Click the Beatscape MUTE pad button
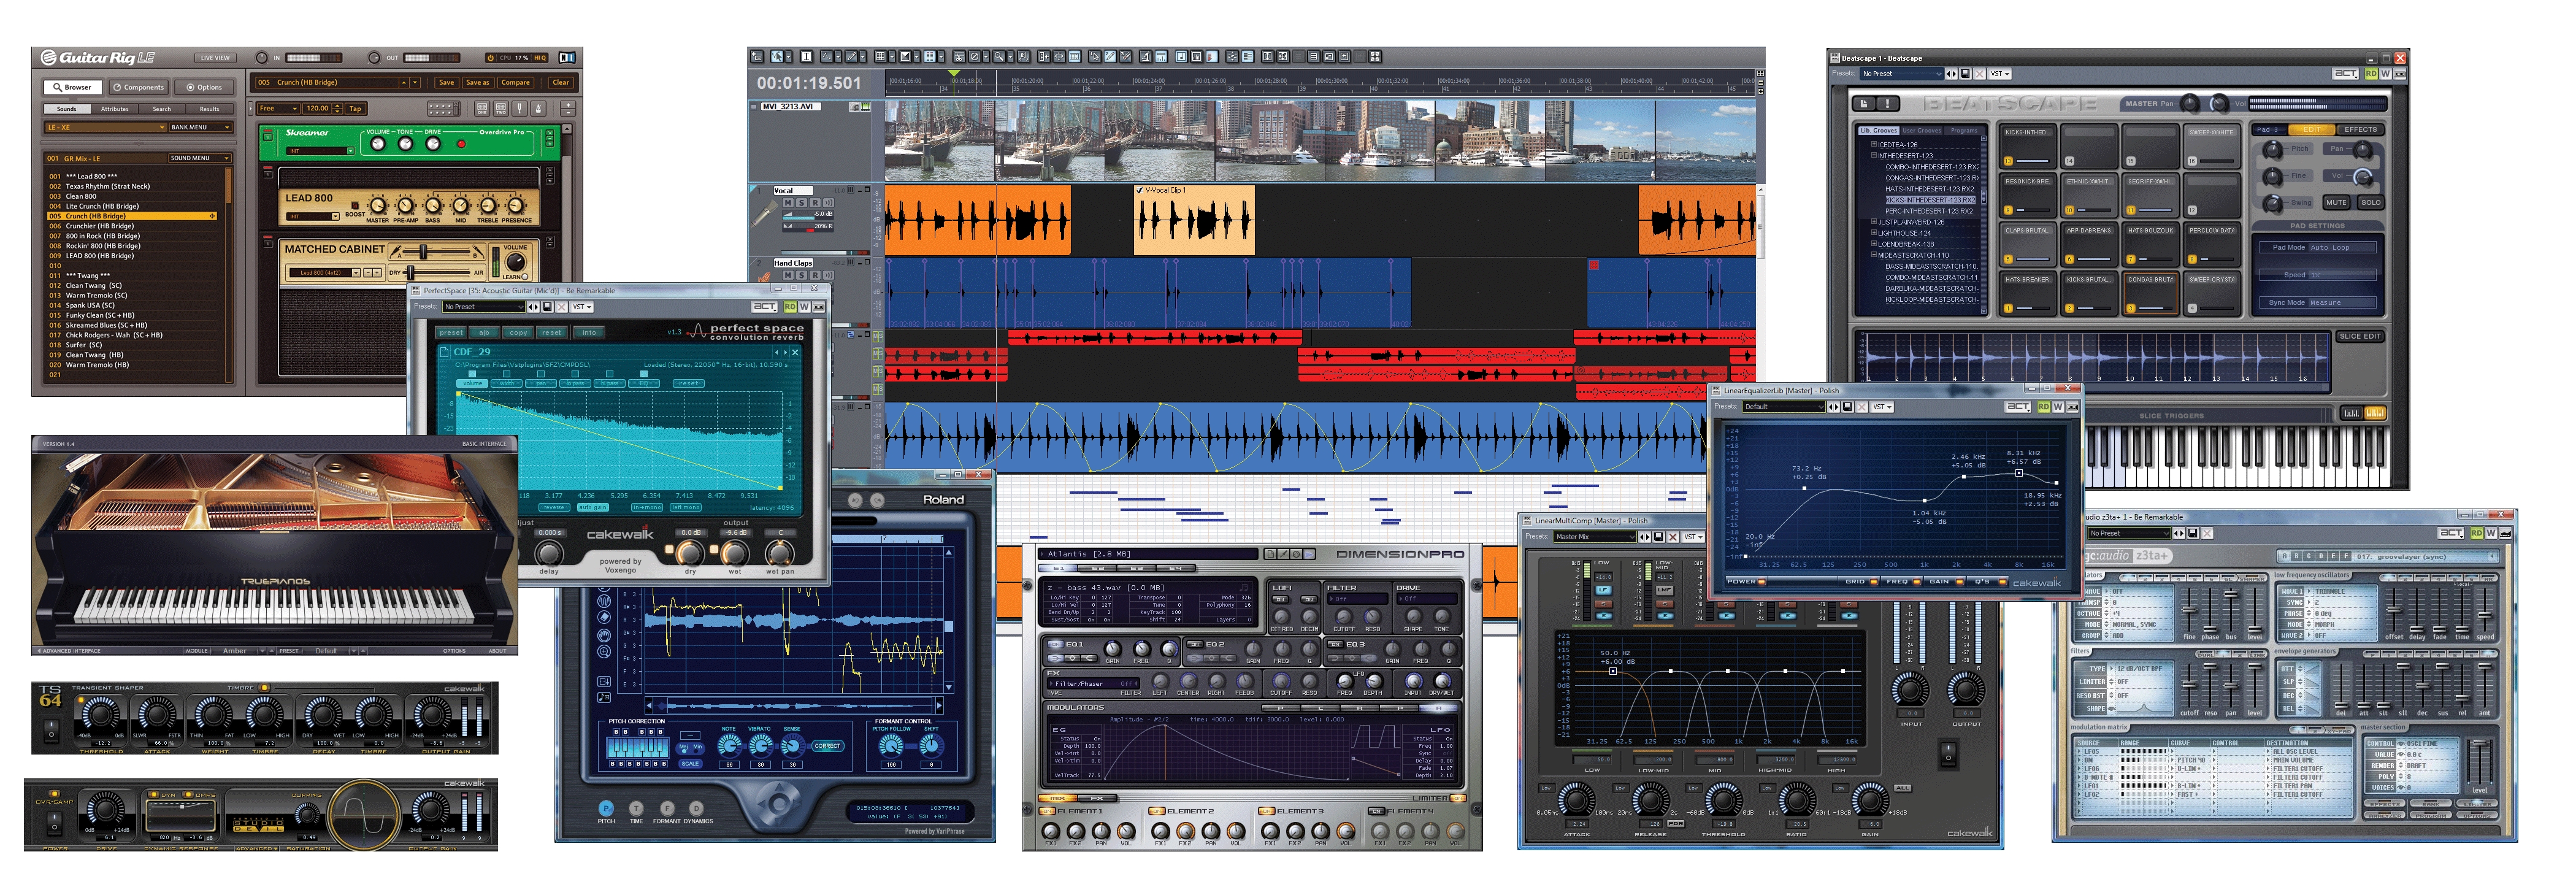The image size is (2576, 895). click(x=2336, y=202)
